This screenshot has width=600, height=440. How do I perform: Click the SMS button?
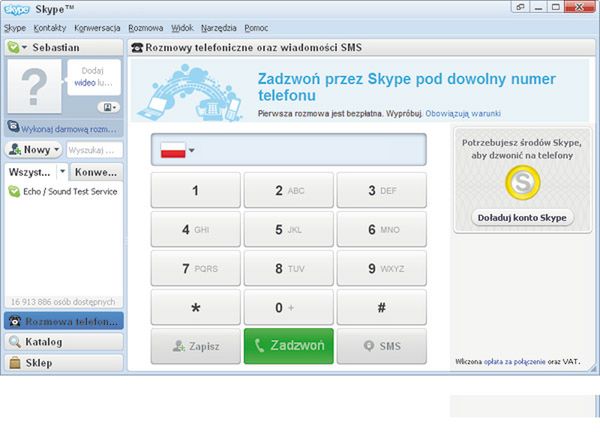pyautogui.click(x=382, y=346)
